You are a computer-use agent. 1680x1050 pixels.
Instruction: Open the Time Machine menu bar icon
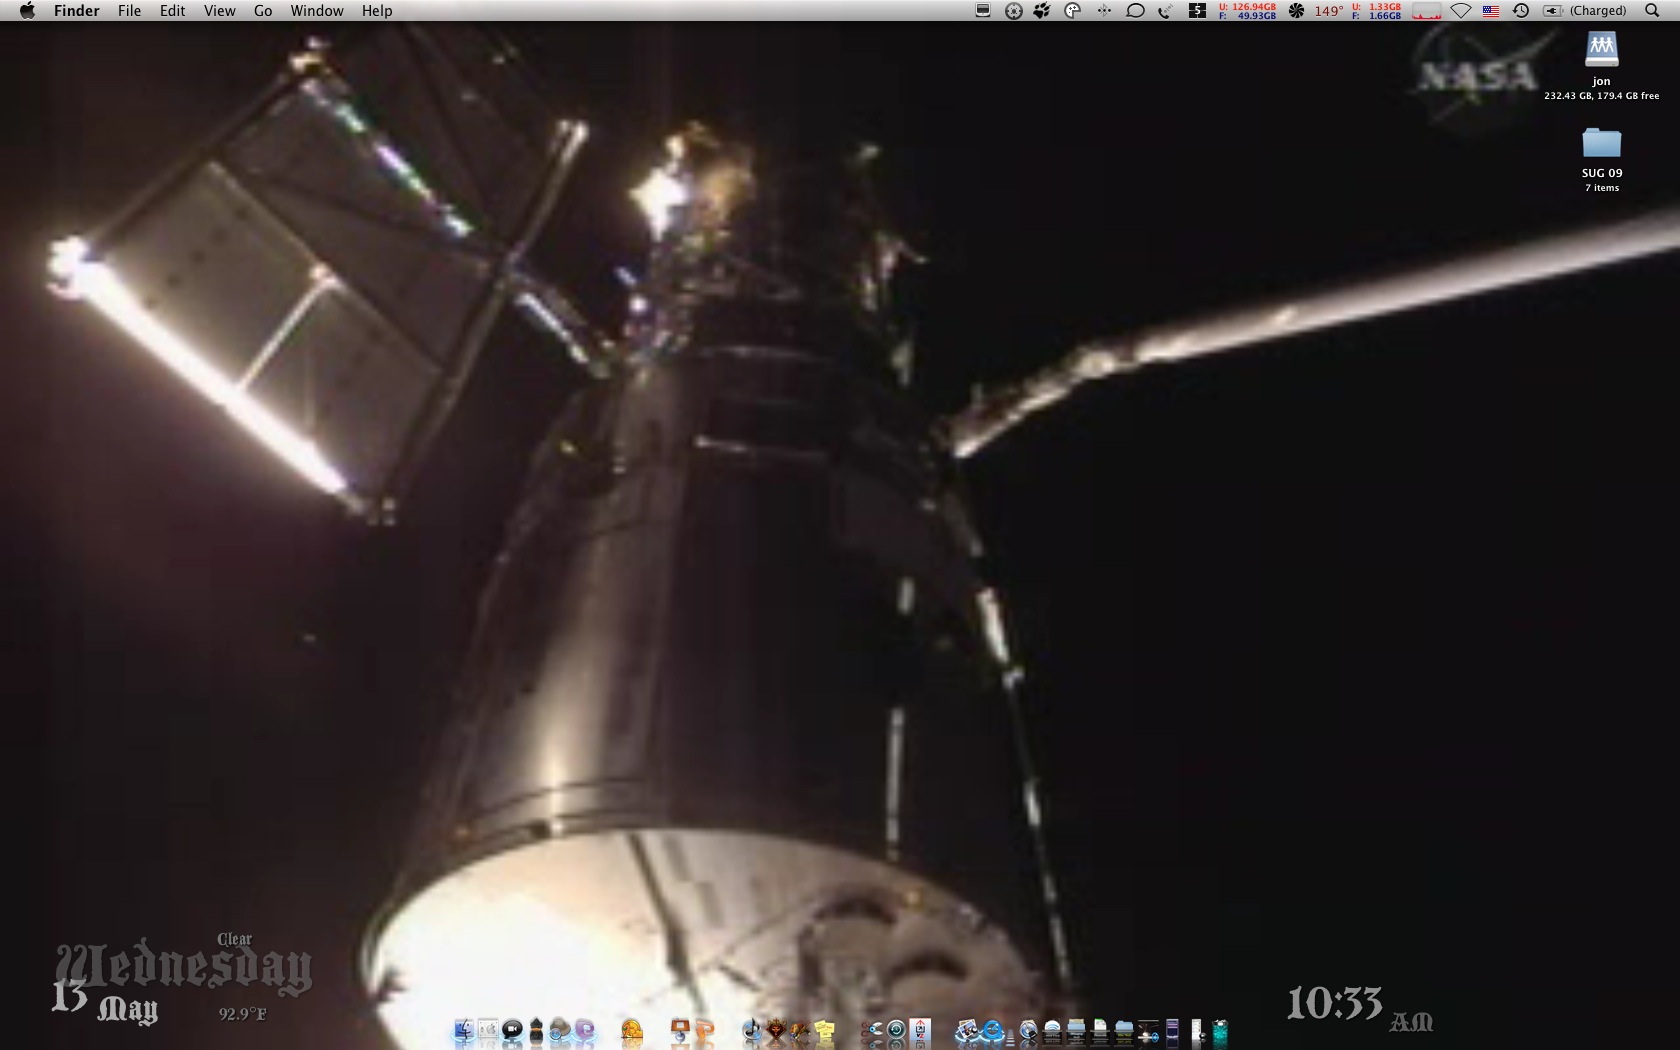tap(1521, 11)
